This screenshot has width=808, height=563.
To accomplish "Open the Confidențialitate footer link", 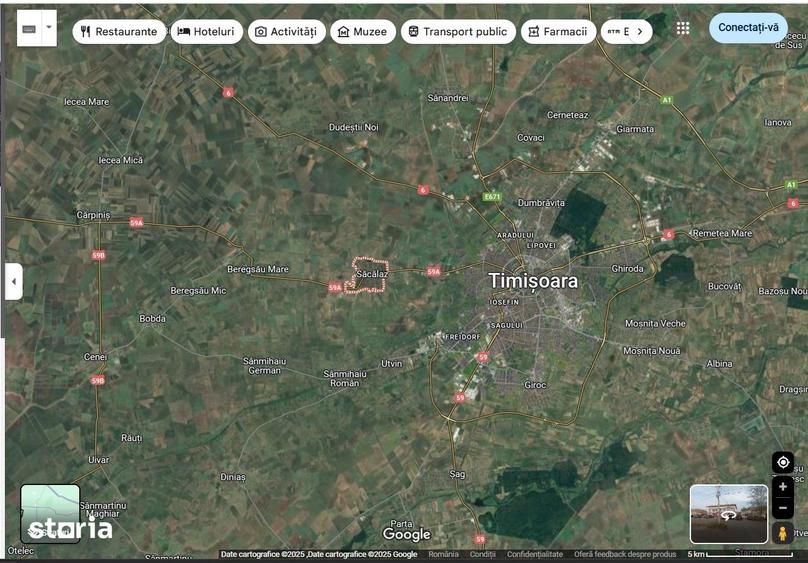I will click(534, 554).
